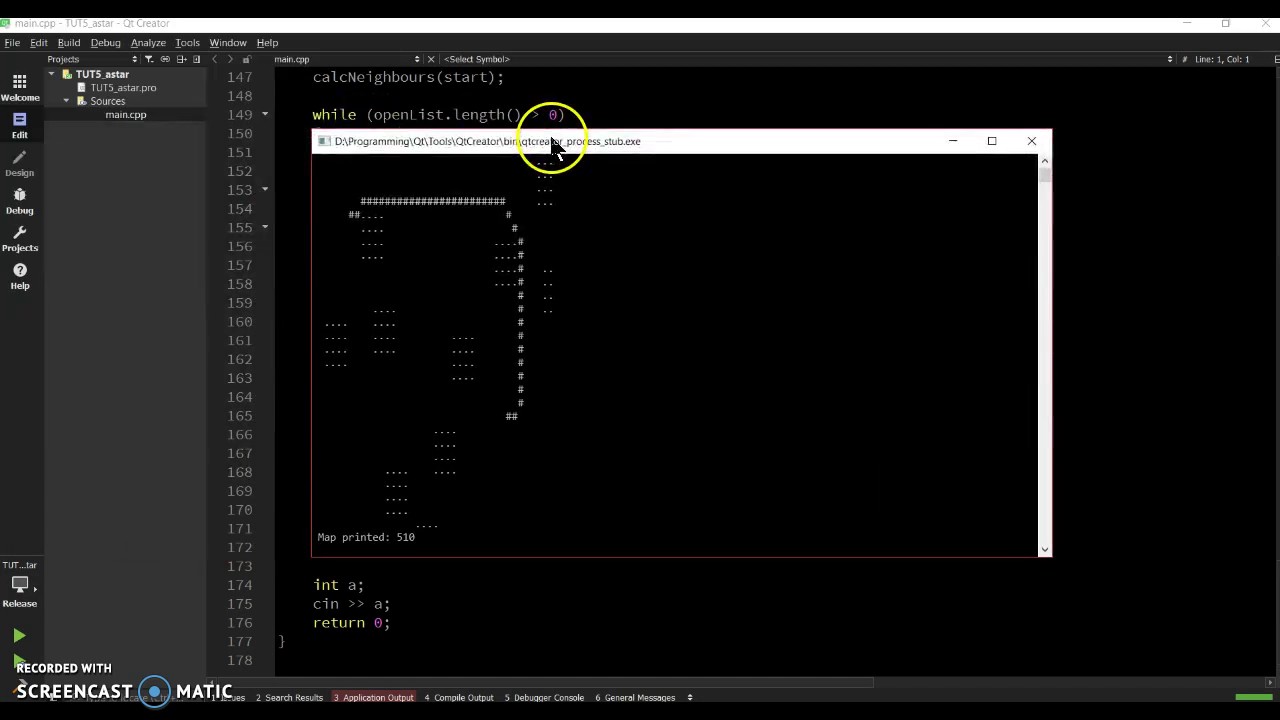Close the Projects side pane

(196, 59)
